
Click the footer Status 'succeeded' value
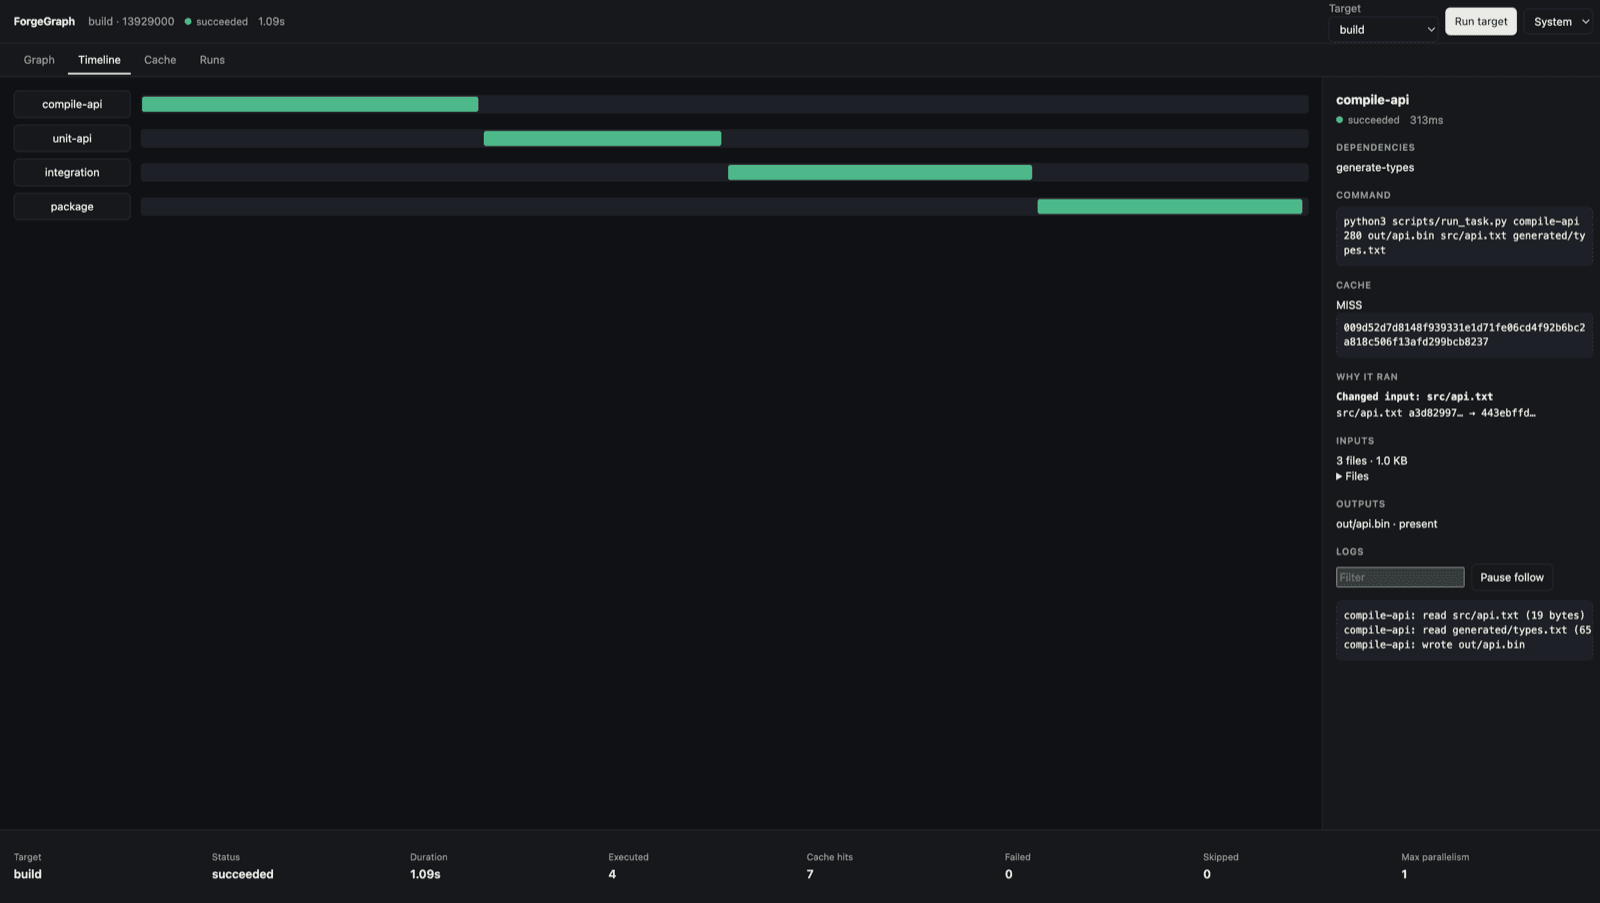[x=242, y=874]
